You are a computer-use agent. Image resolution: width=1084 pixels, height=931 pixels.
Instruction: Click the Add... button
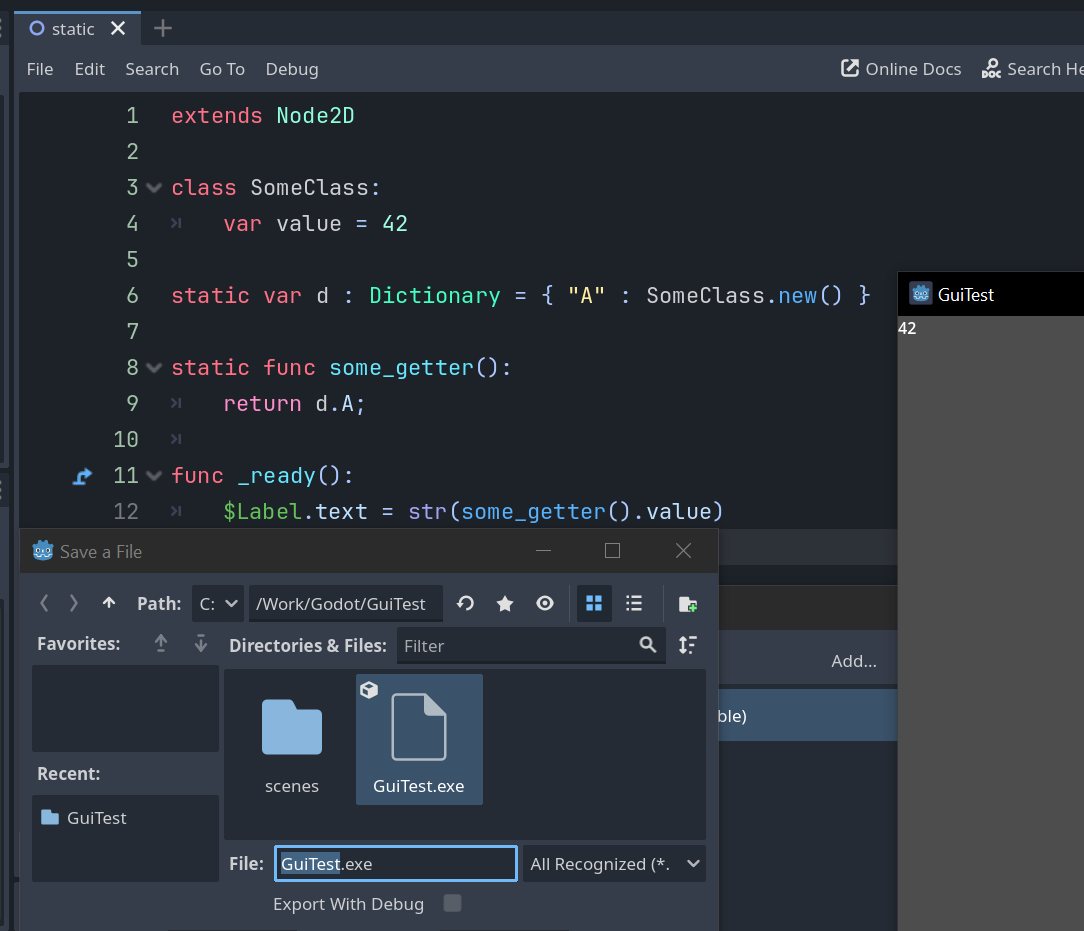tap(853, 661)
